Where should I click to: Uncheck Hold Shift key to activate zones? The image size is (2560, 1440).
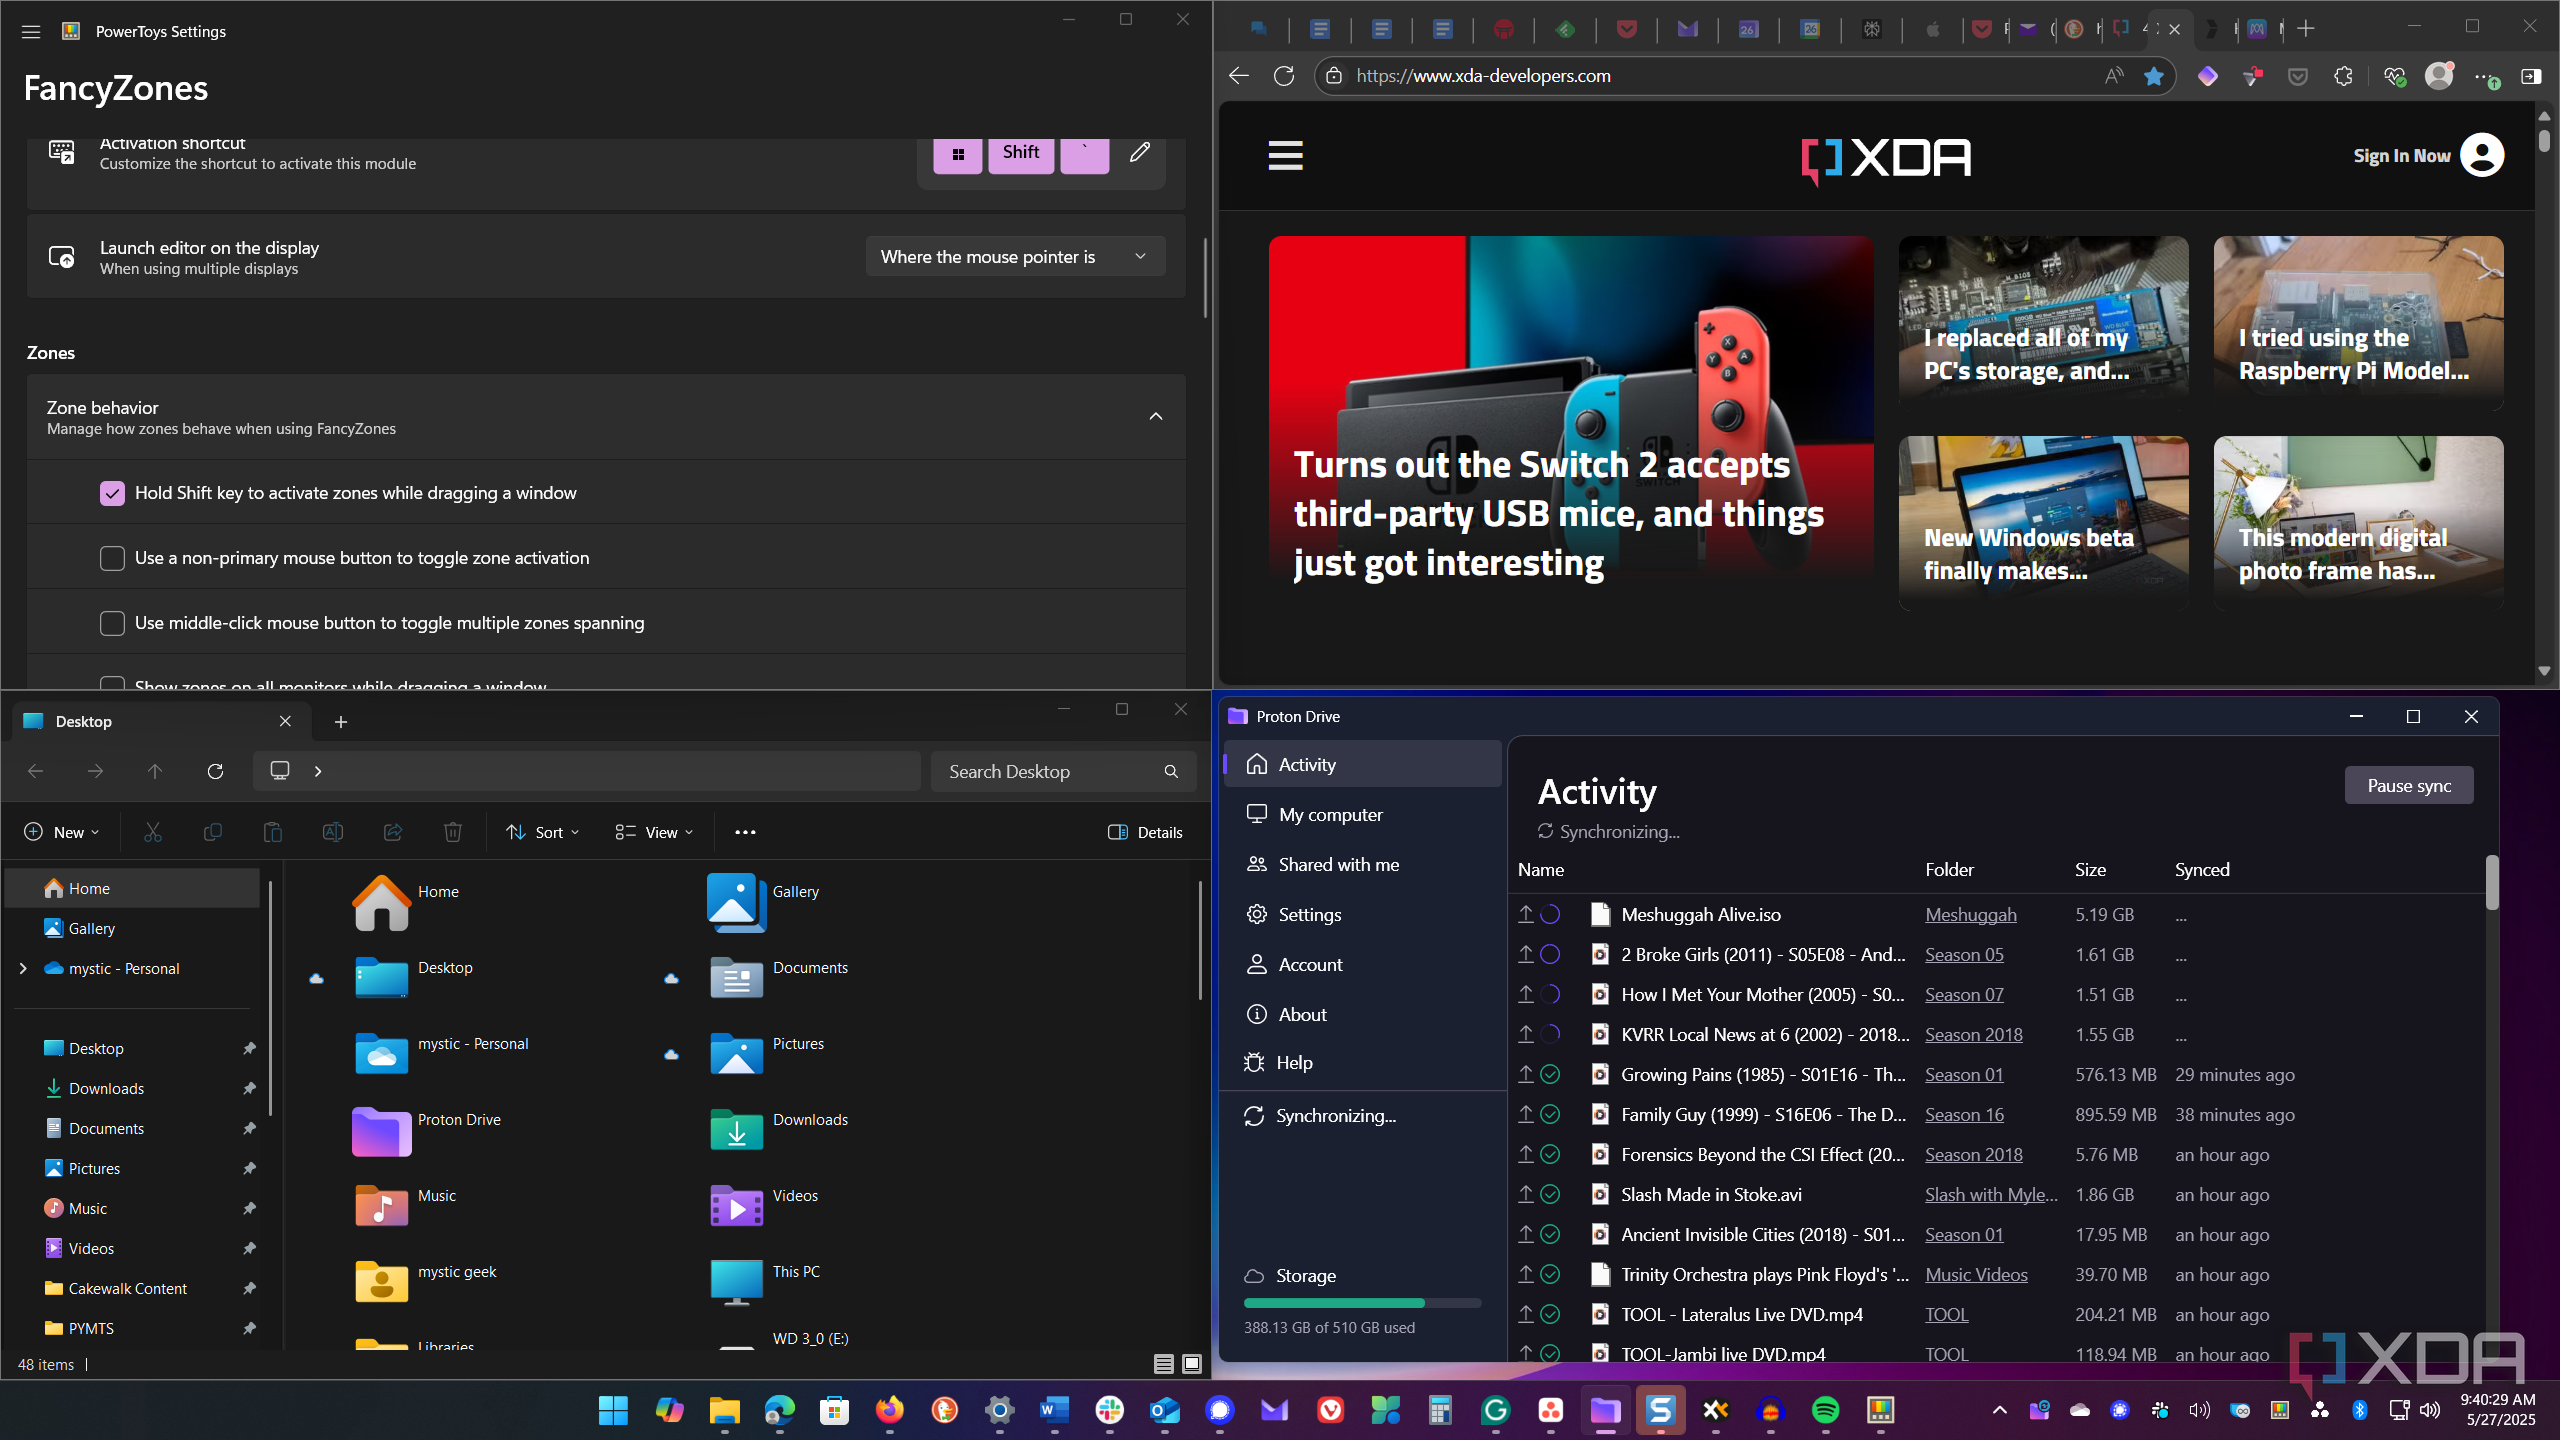click(112, 493)
